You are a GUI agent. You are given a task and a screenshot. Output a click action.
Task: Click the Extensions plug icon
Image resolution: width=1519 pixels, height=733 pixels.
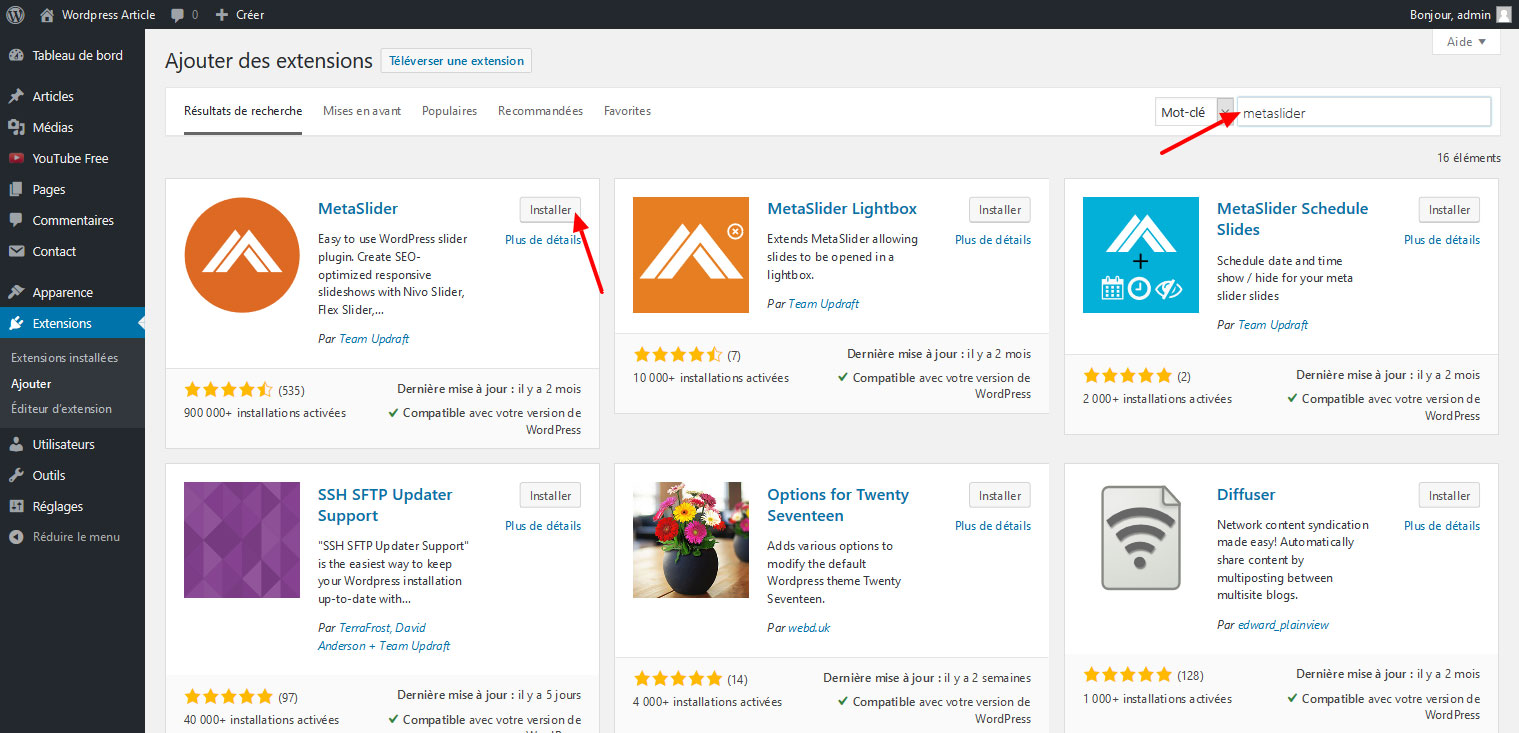16,323
